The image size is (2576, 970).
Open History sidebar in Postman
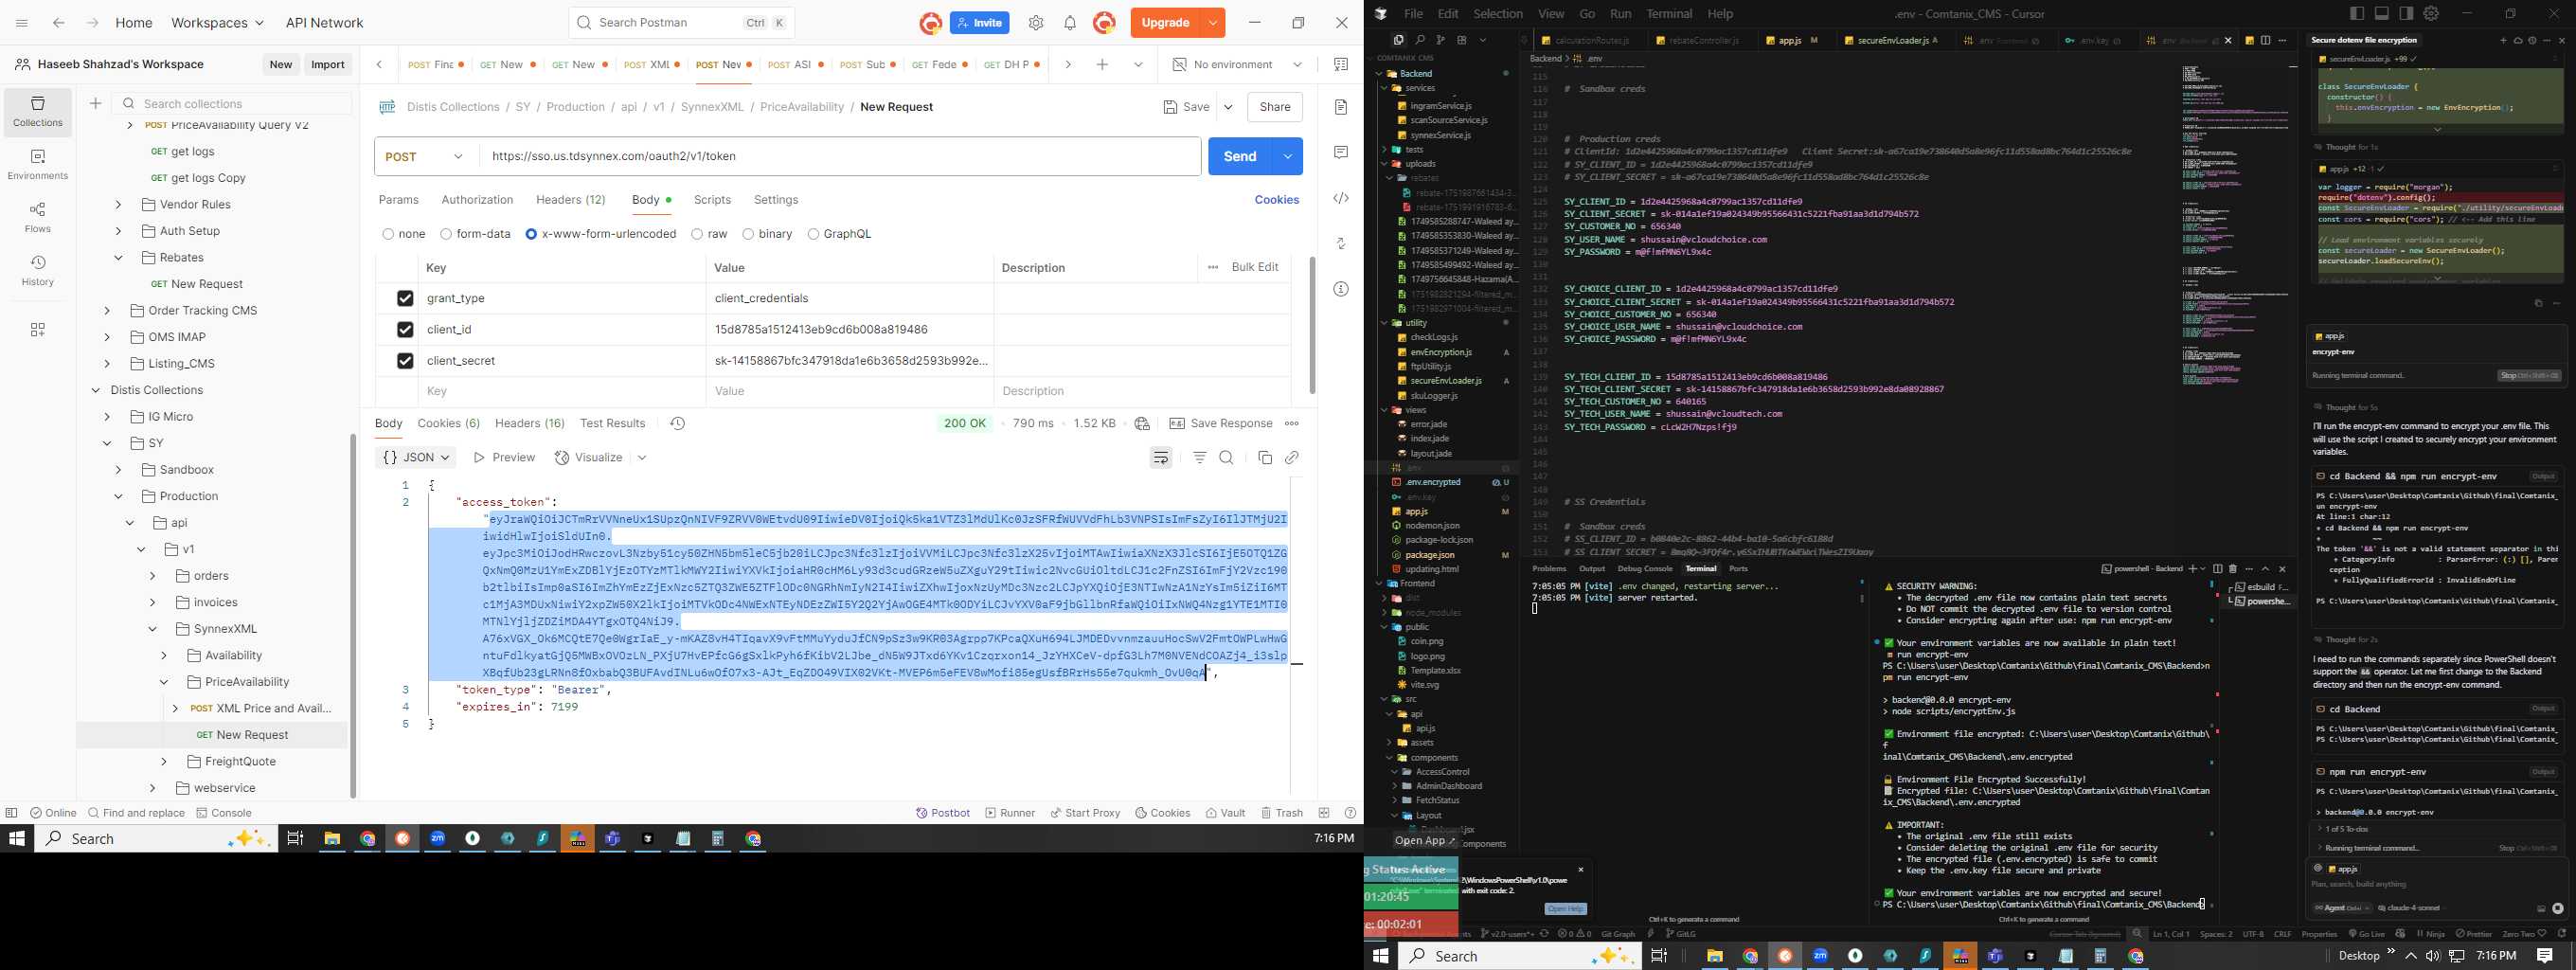tap(38, 270)
